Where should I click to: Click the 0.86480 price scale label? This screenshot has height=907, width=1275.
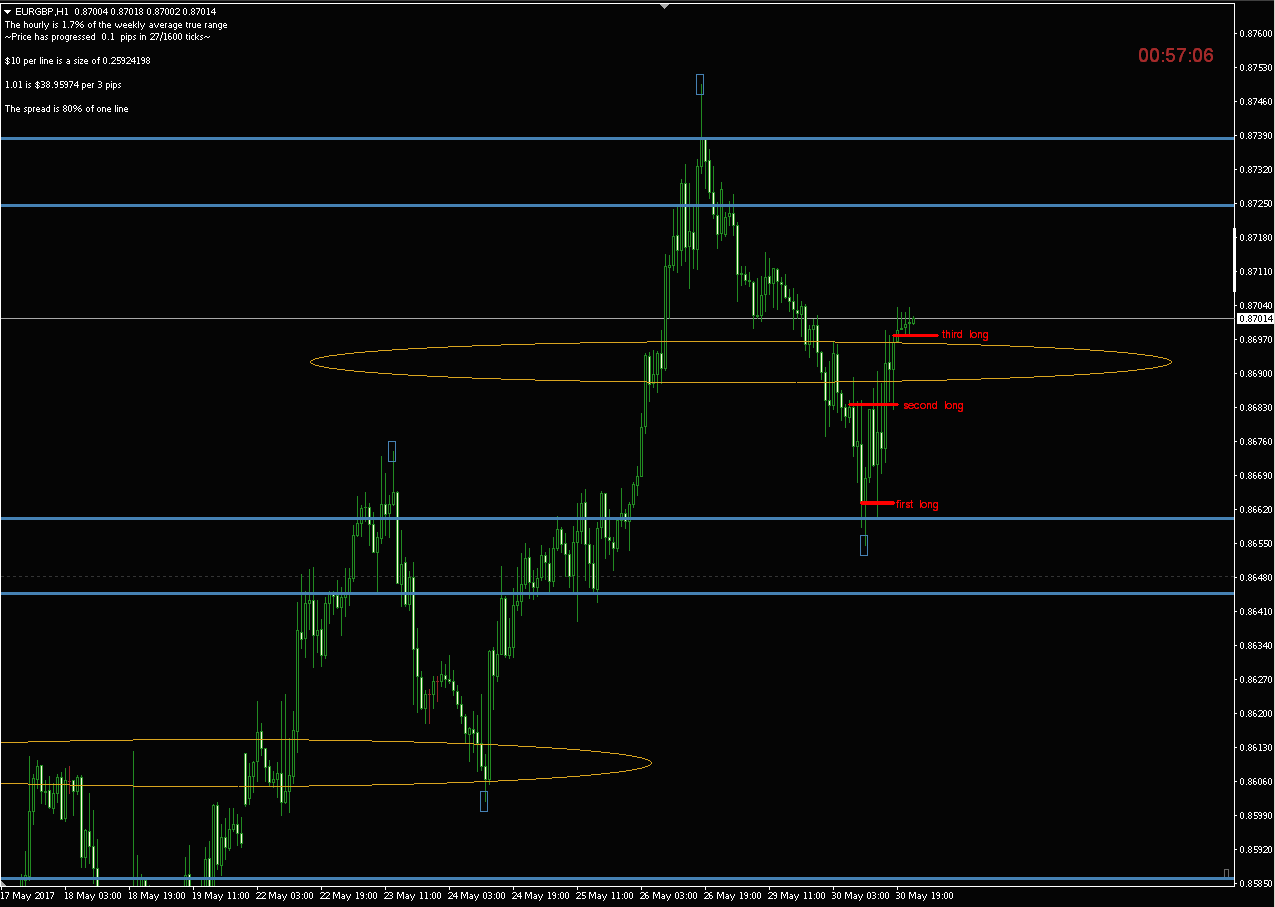(1255, 577)
